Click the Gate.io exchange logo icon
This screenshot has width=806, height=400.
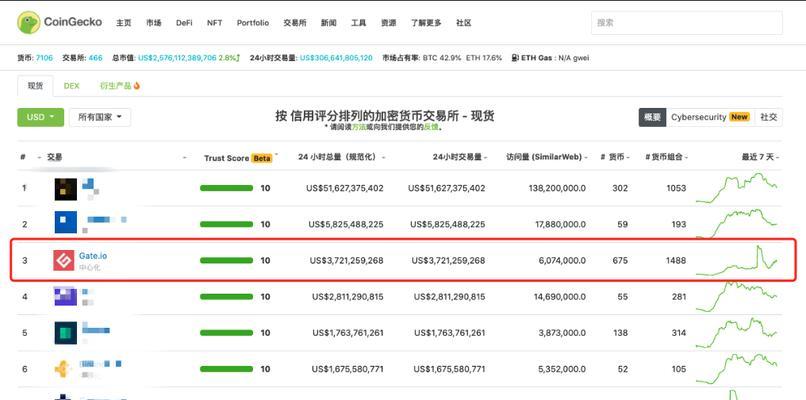pos(64,260)
